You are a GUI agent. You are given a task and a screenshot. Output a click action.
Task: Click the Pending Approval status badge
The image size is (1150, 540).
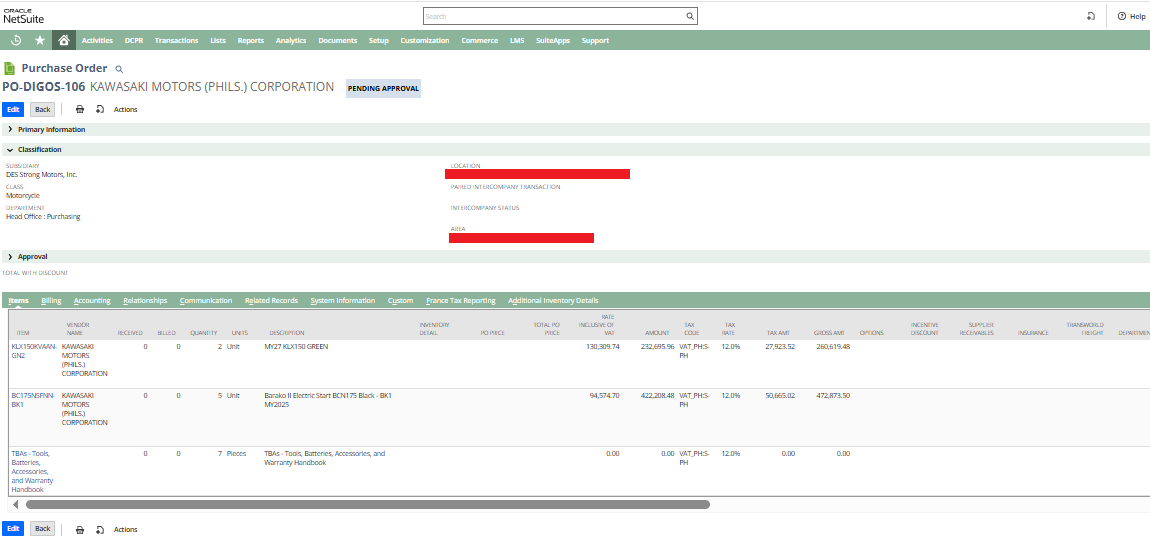384,88
